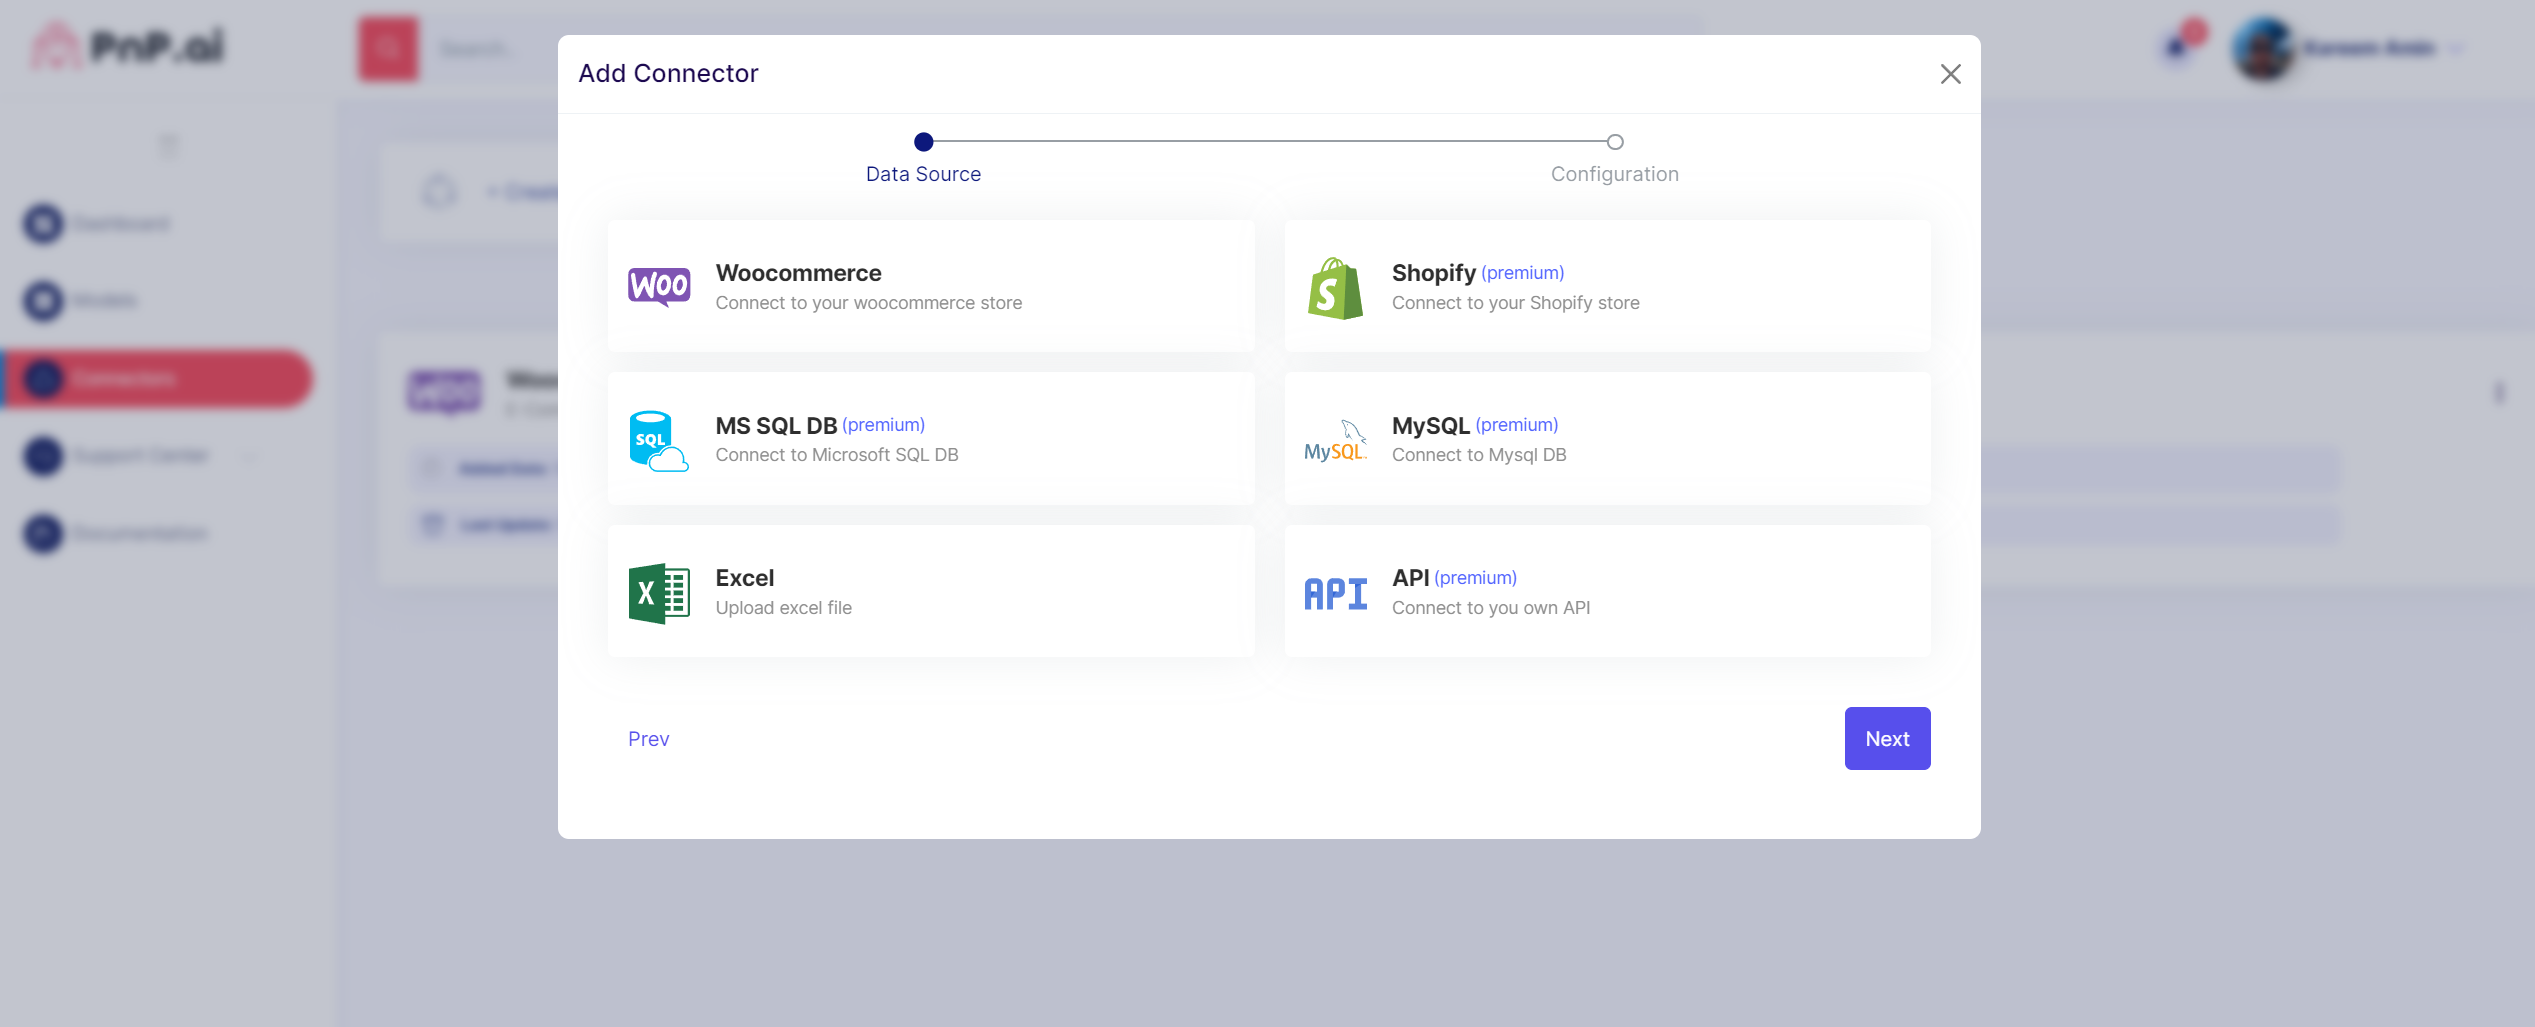Screen dimensions: 2535x1027
Task: Click the Prev link
Action: (x=649, y=739)
